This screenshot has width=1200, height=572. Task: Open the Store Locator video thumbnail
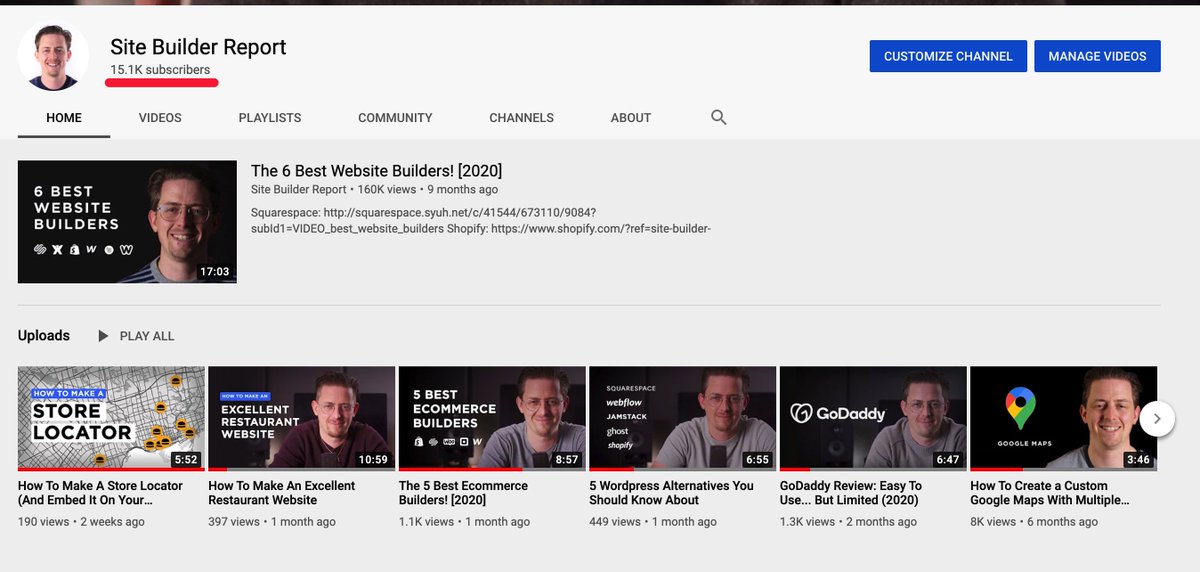111,418
